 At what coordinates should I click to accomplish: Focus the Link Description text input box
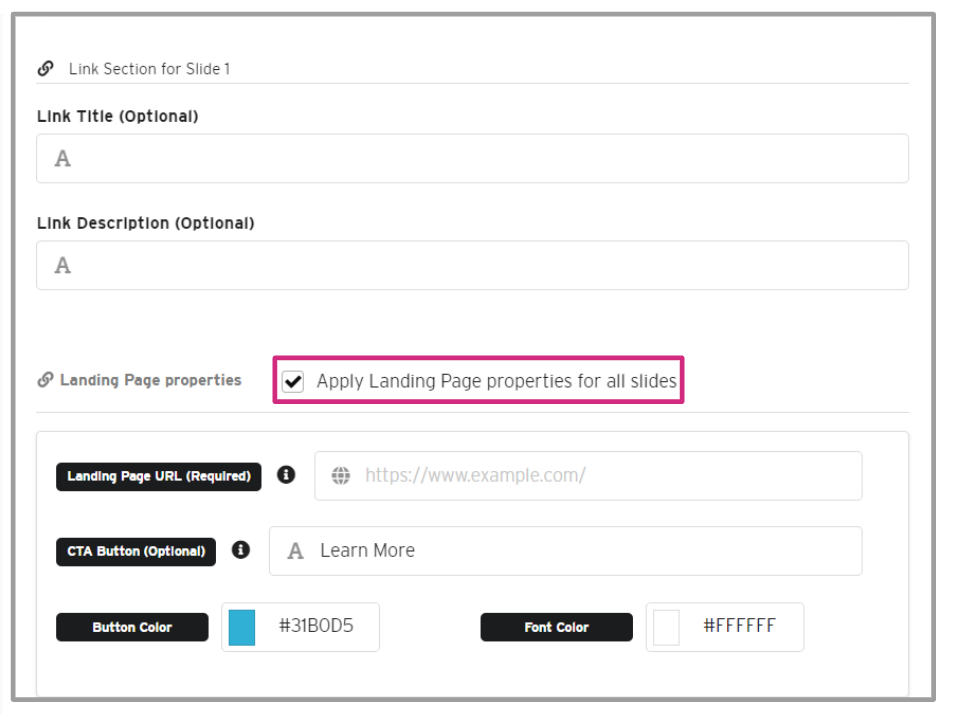pos(480,266)
